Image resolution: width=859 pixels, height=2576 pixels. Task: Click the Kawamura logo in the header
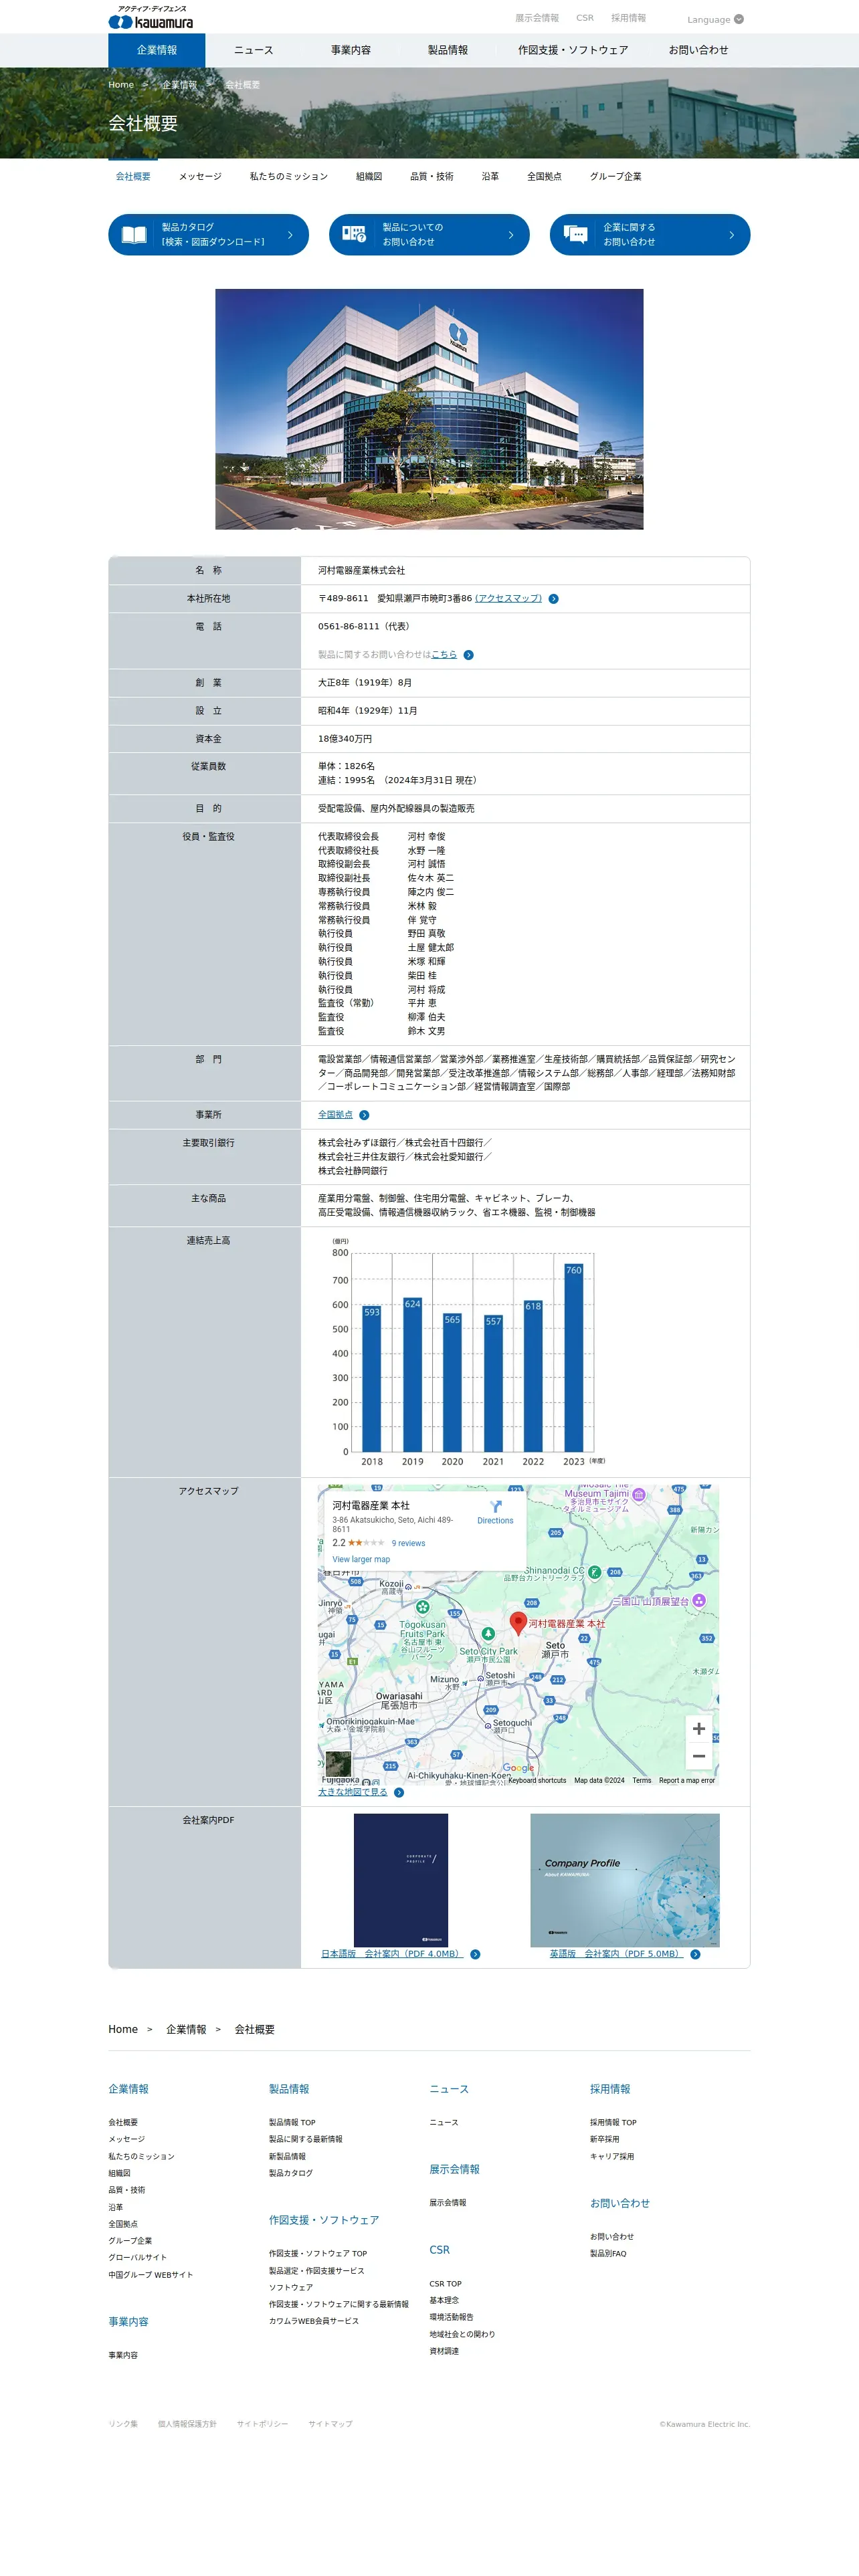pyautogui.click(x=151, y=17)
